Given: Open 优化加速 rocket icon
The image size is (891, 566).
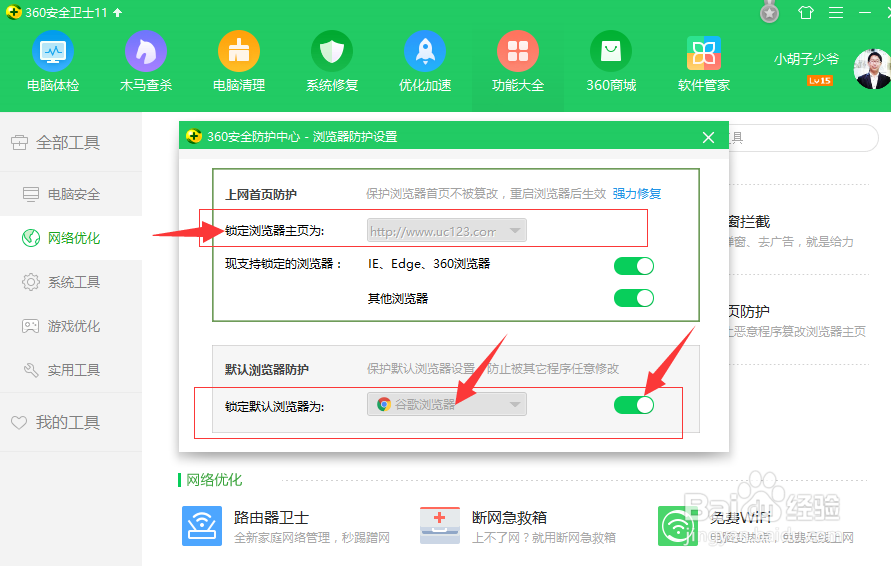Looking at the screenshot, I should coord(425,52).
